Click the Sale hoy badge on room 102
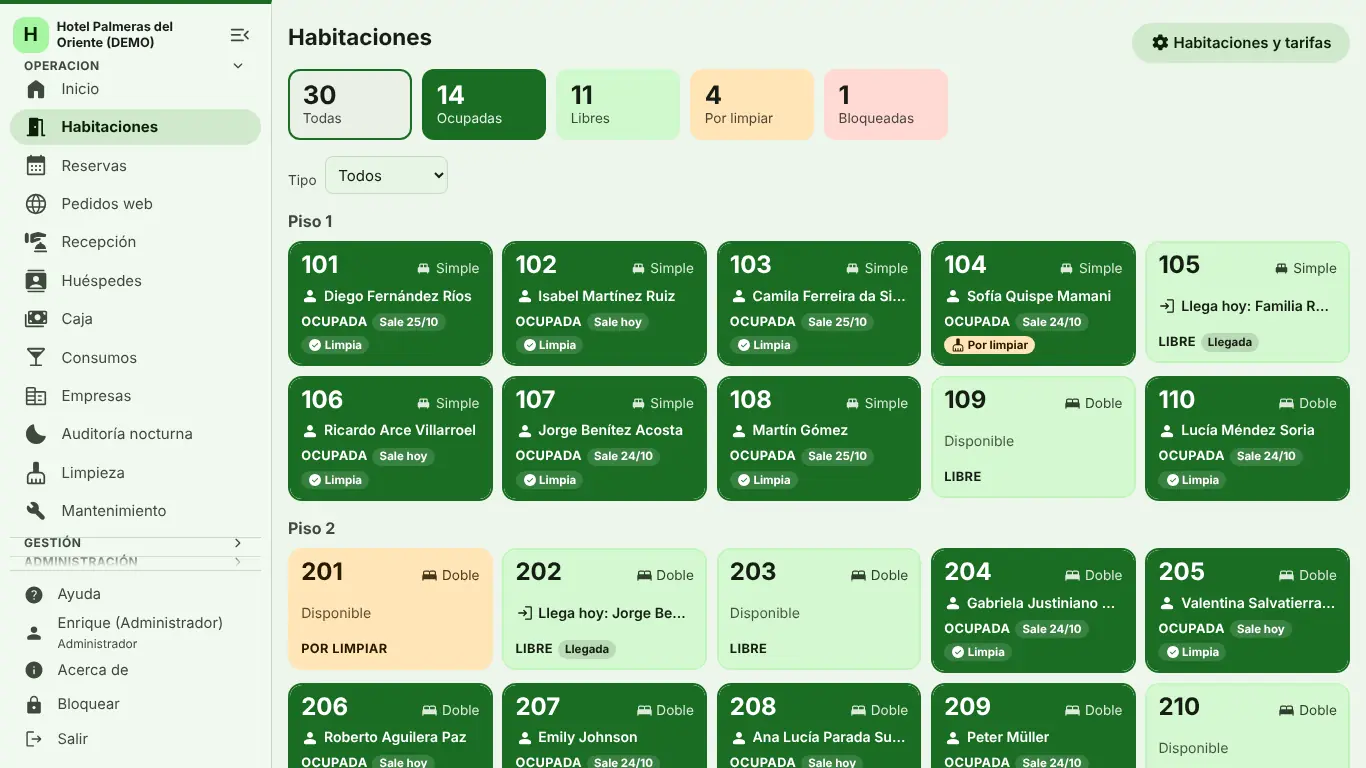Viewport: 1366px width, 768px height. pos(618,322)
